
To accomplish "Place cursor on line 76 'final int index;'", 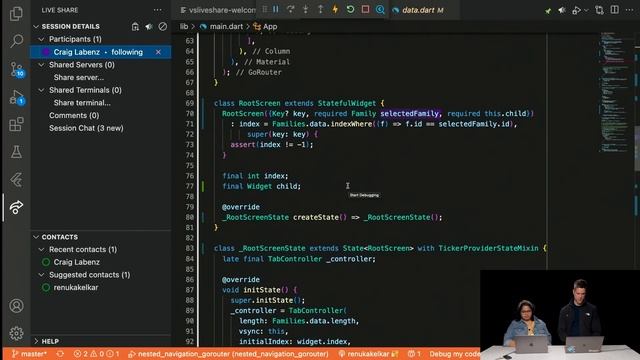I will tap(255, 176).
